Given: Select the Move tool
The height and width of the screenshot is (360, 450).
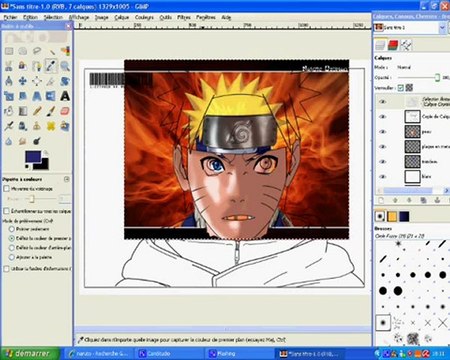Looking at the screenshot, I should [23, 81].
